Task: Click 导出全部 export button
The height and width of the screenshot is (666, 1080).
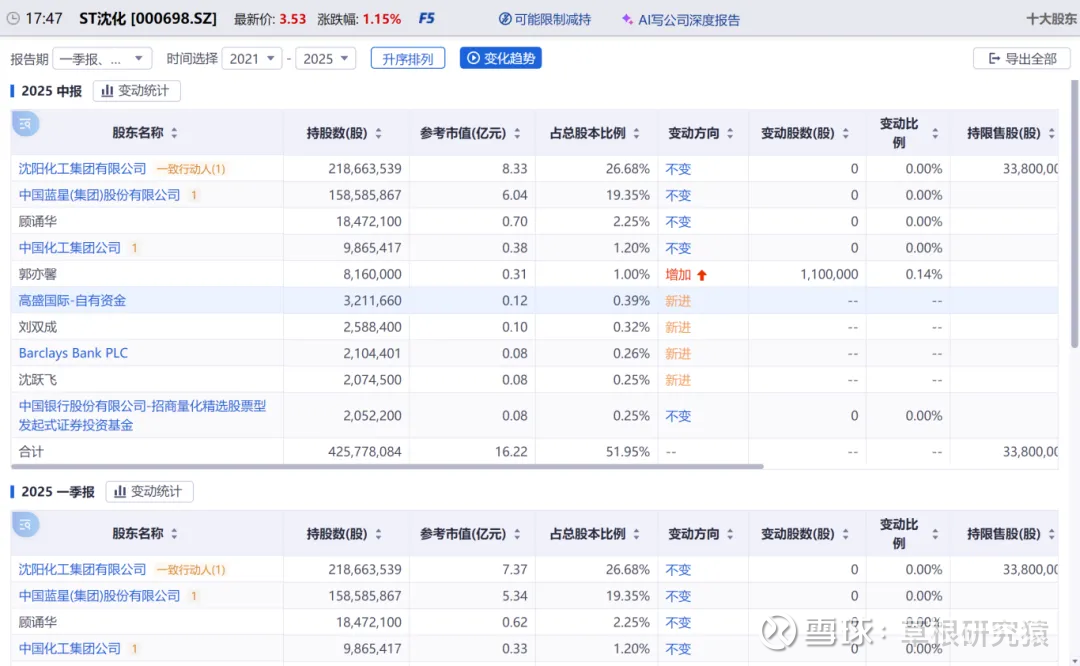Action: pyautogui.click(x=1021, y=59)
